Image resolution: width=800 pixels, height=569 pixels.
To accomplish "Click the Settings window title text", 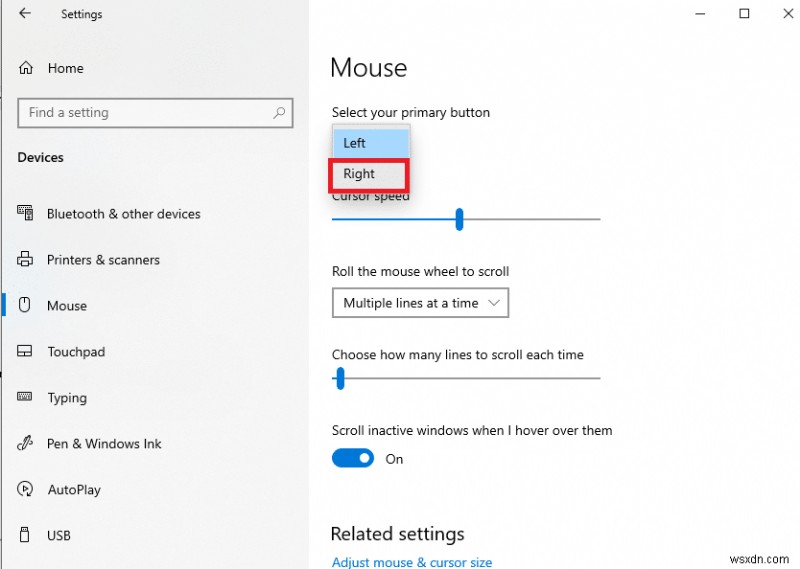I will point(82,14).
